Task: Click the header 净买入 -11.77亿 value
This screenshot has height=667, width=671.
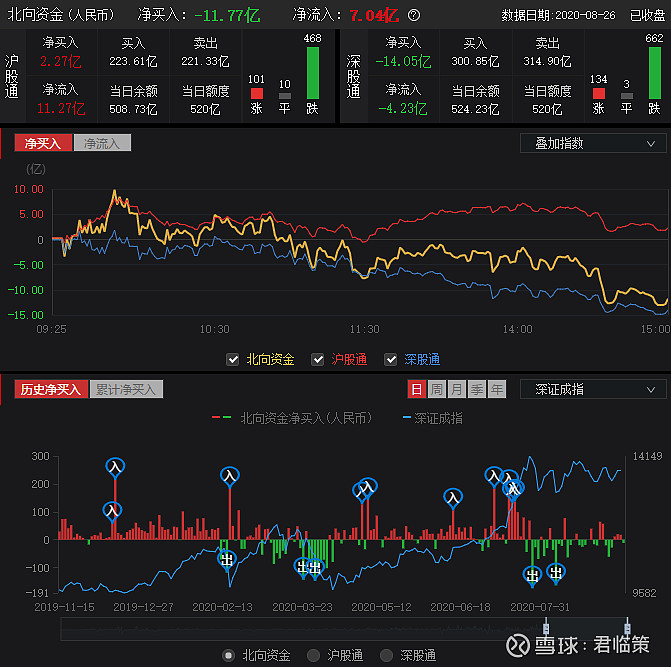Action: (227, 16)
